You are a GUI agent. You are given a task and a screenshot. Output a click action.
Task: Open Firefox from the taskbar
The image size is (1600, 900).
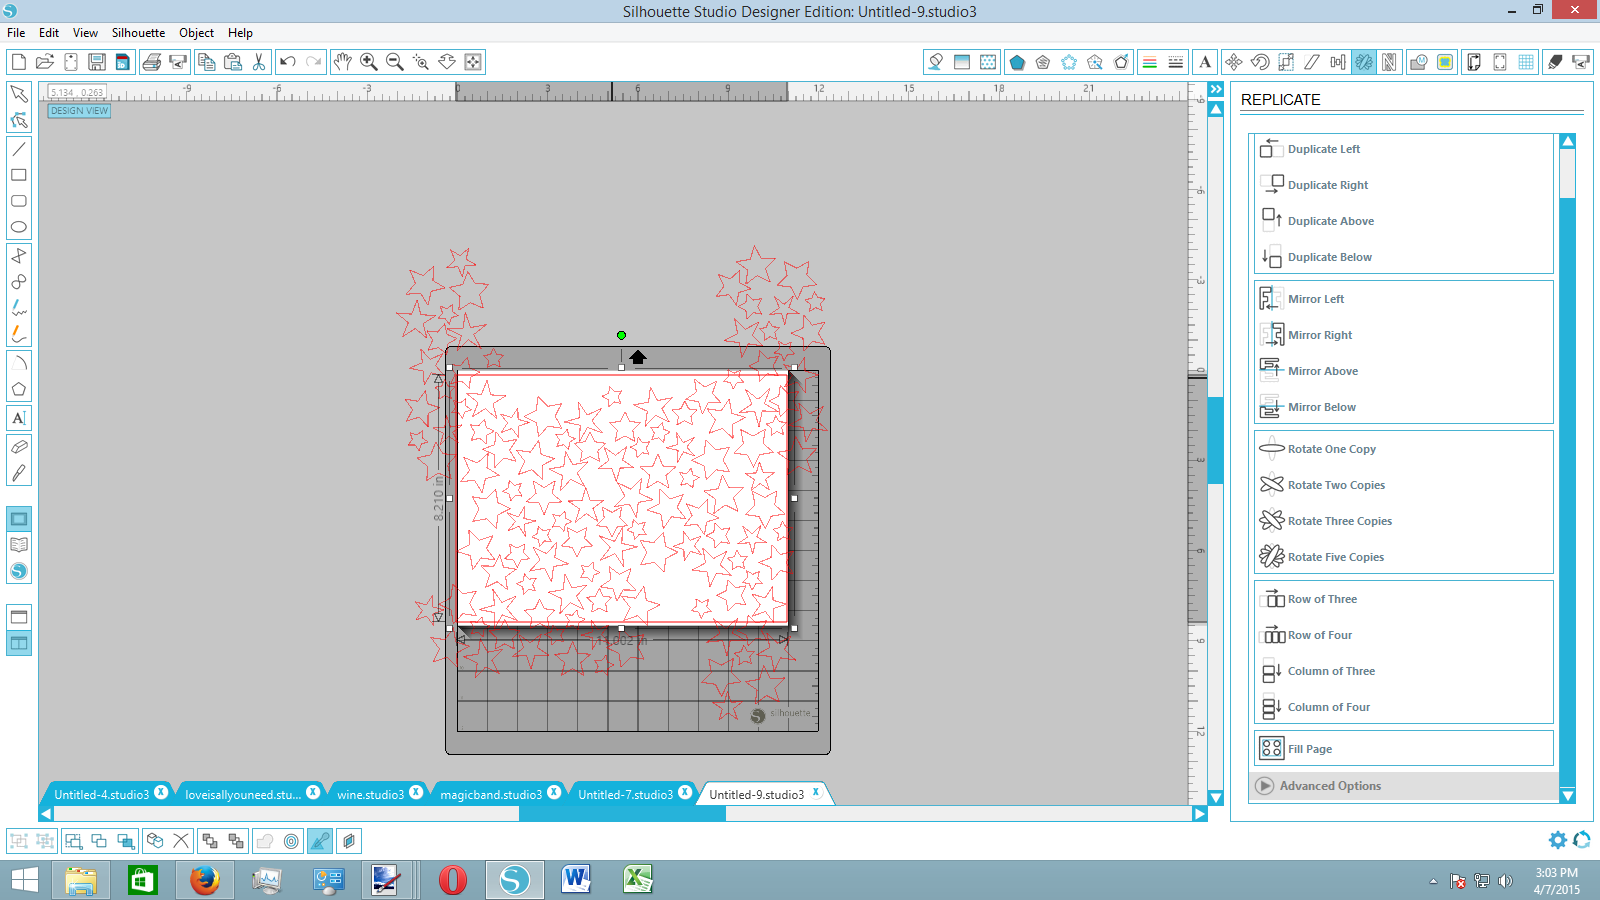tap(205, 880)
